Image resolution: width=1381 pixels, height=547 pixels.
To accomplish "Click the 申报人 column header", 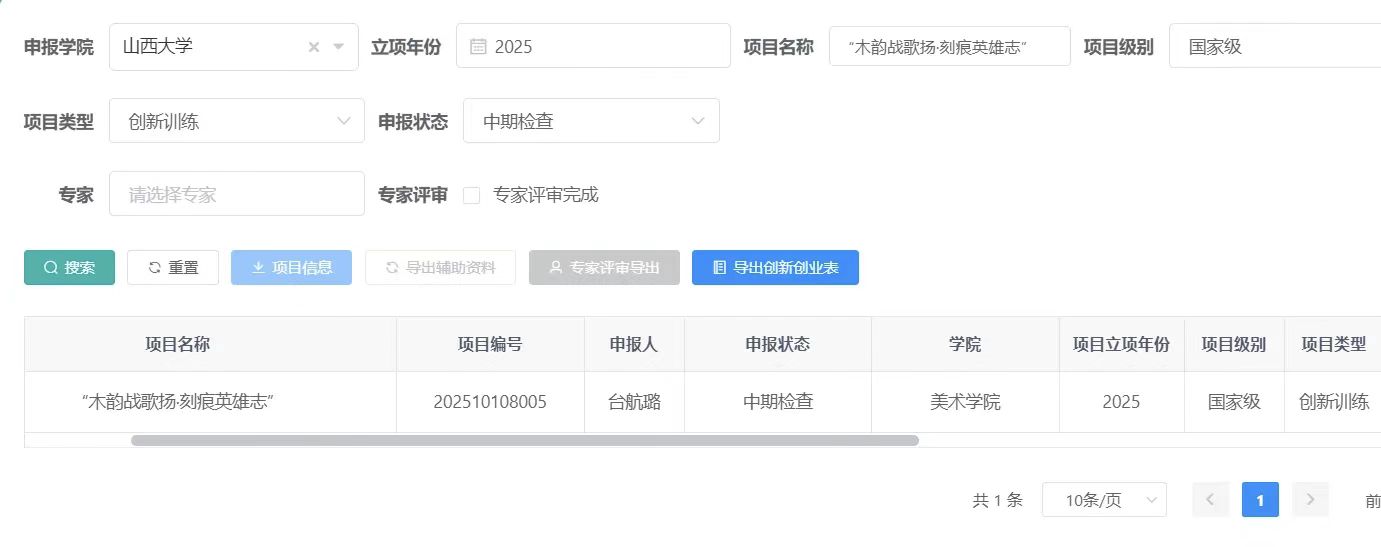I will click(x=634, y=344).
